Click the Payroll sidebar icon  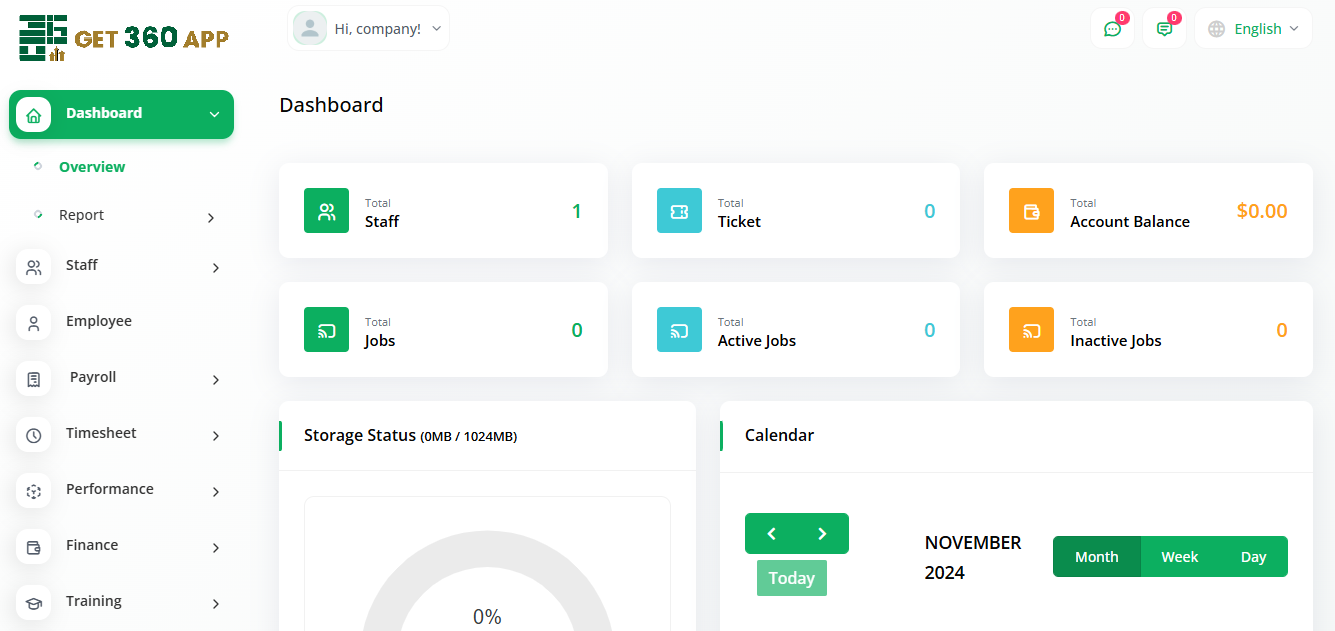click(34, 379)
